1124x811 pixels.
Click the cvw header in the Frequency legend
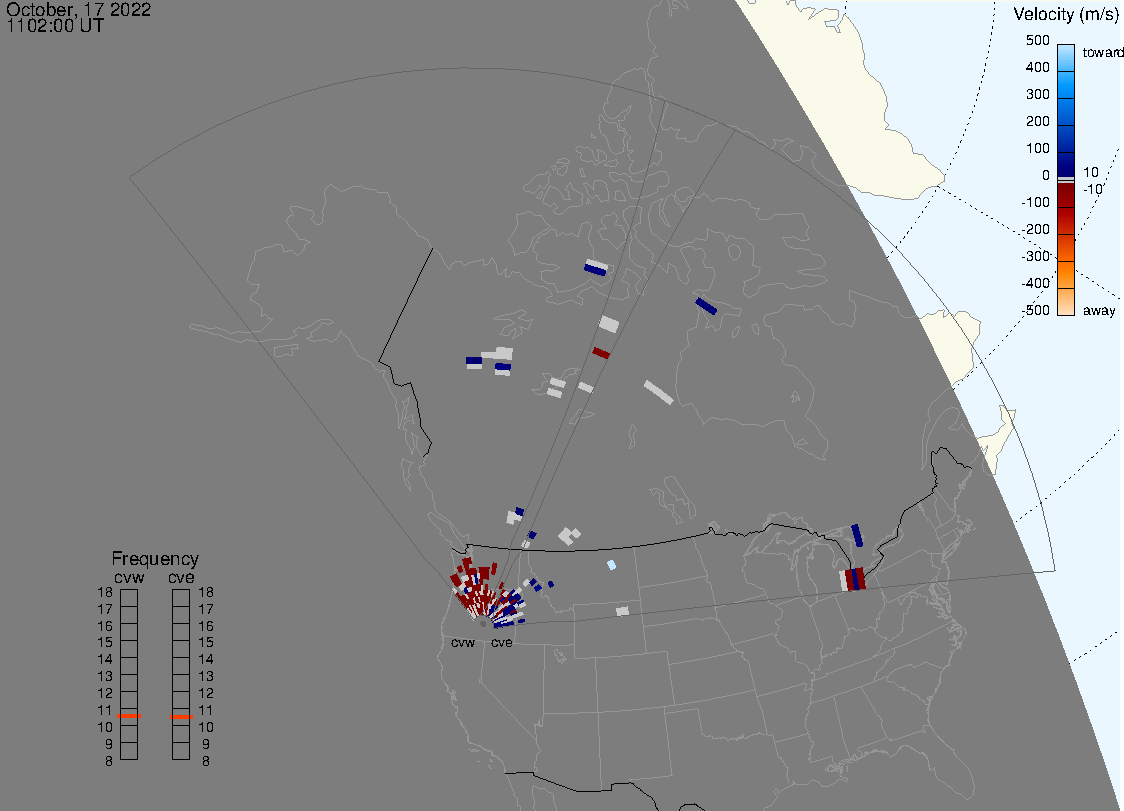pos(128,576)
